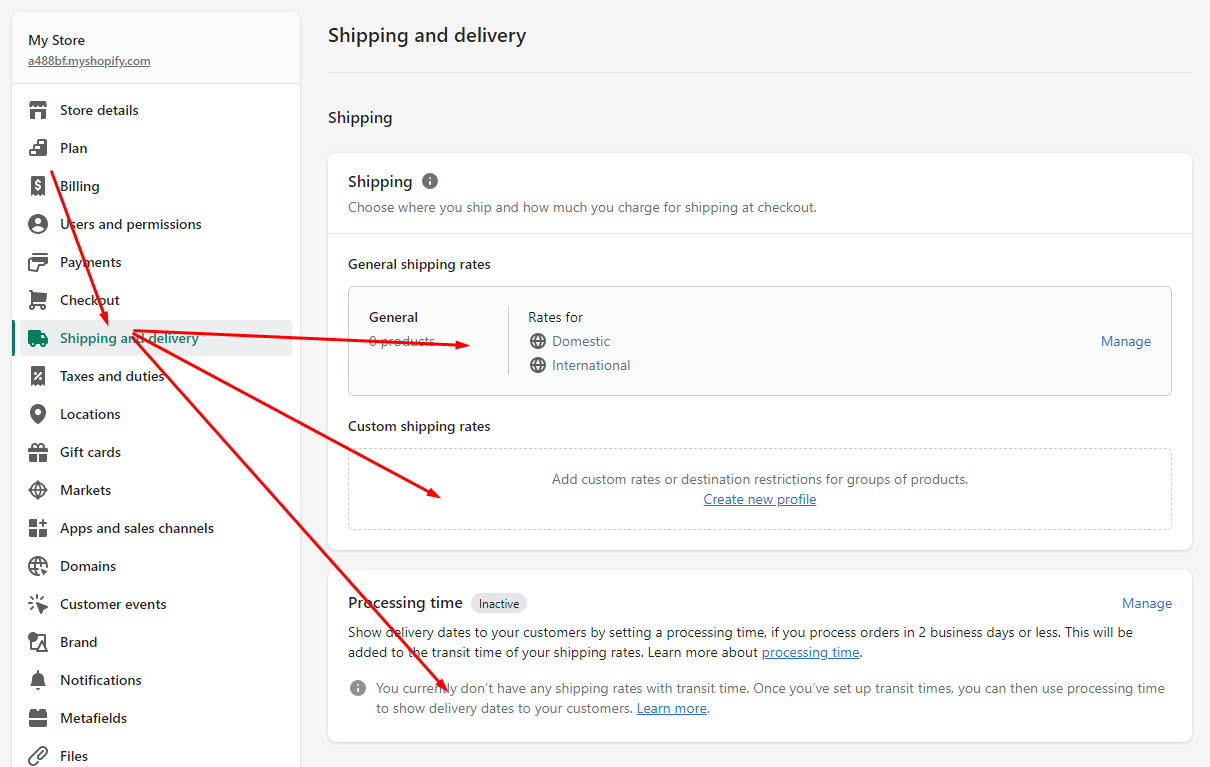Screen dimensions: 1210x767
Task: Click the Learn more link about transit times
Action: point(671,708)
